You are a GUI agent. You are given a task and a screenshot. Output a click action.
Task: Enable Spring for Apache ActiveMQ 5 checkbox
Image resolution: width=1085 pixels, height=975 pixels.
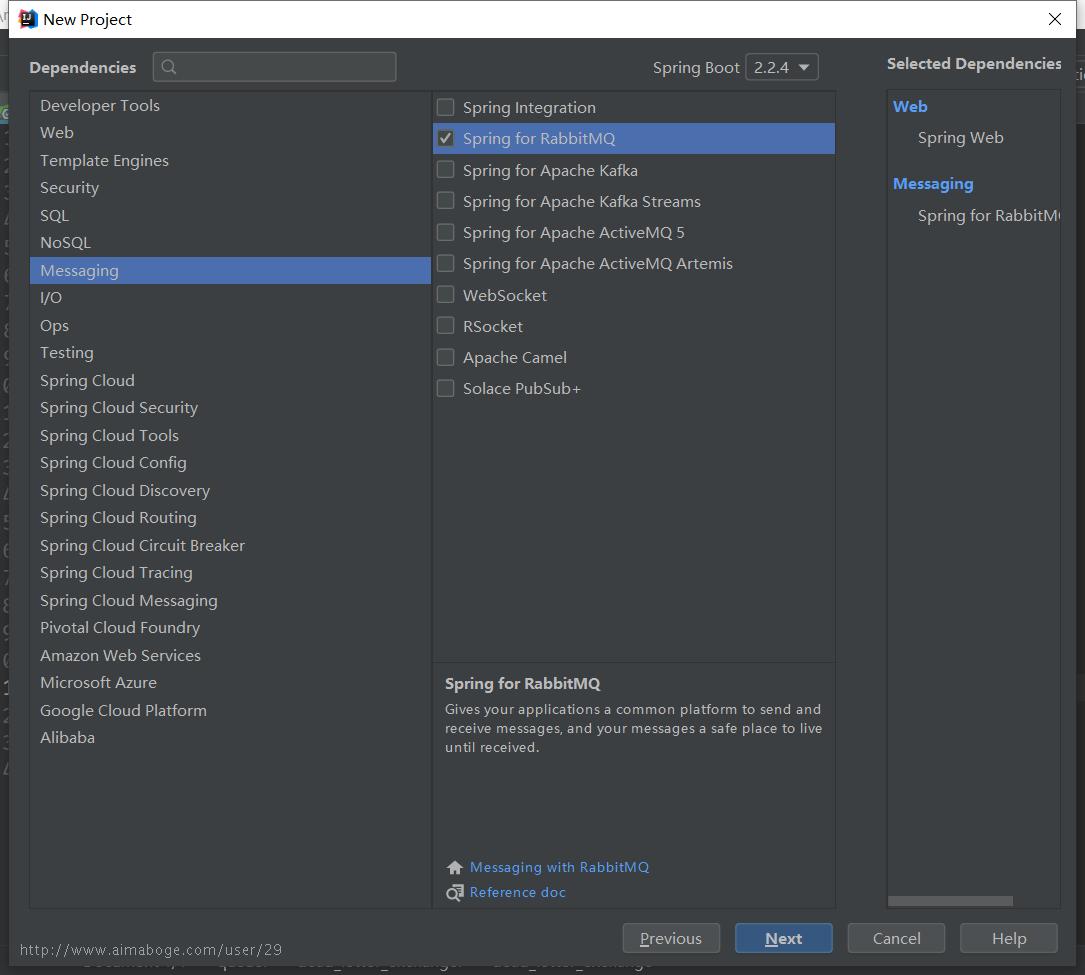[x=446, y=233]
